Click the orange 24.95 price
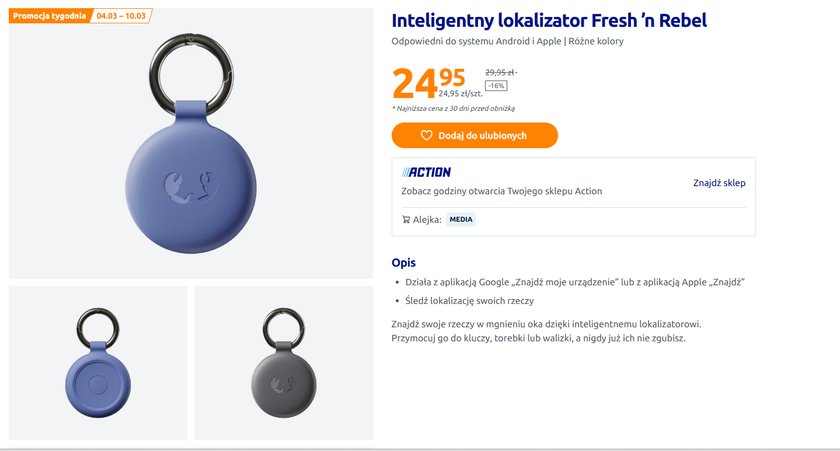 (x=428, y=82)
